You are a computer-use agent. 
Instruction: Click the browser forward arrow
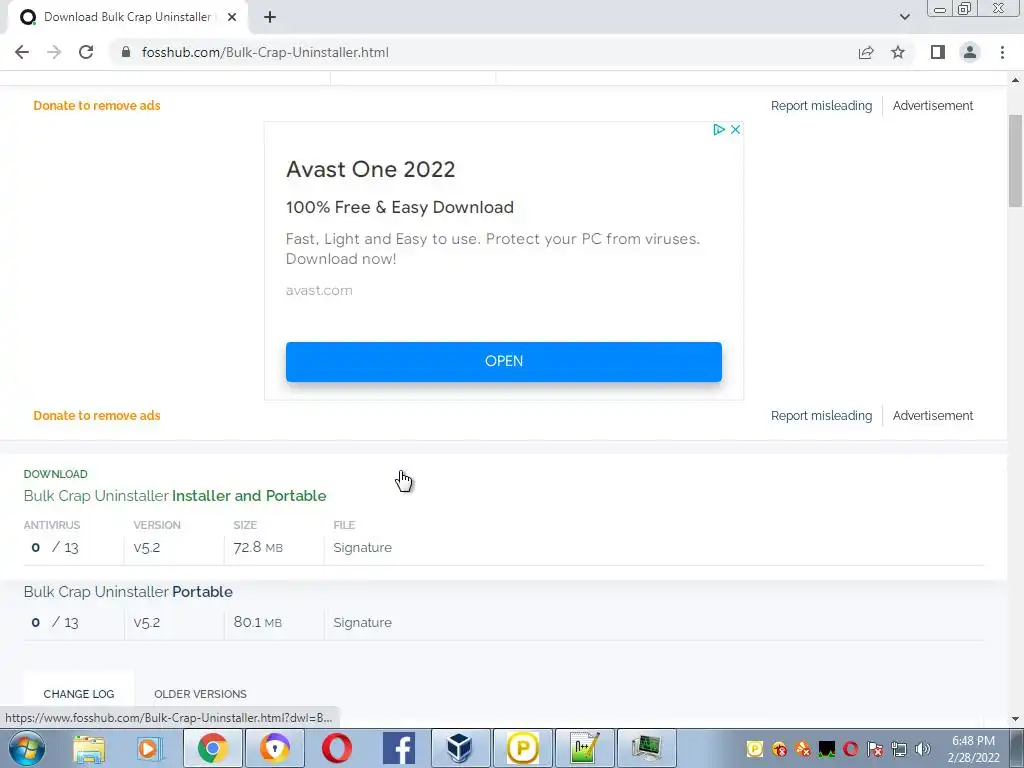point(54,52)
